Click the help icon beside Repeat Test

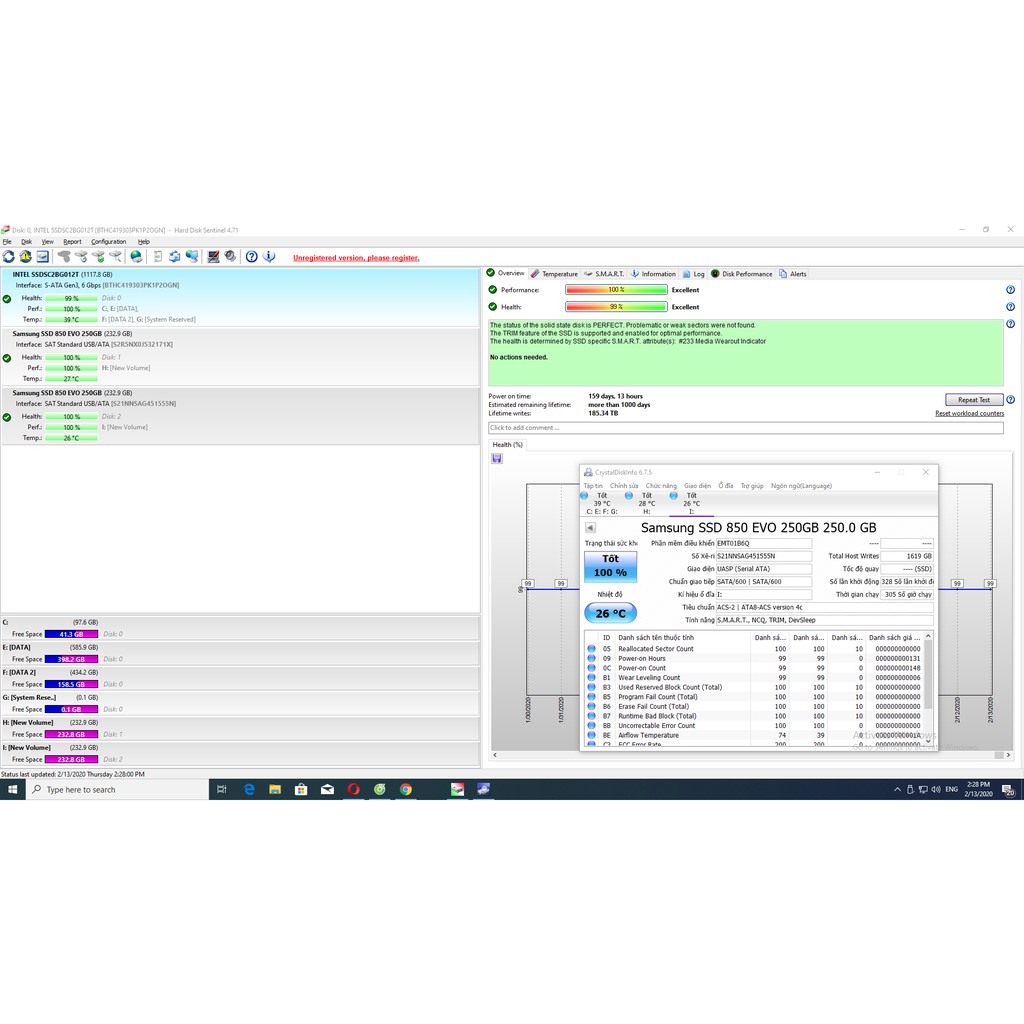point(1010,399)
